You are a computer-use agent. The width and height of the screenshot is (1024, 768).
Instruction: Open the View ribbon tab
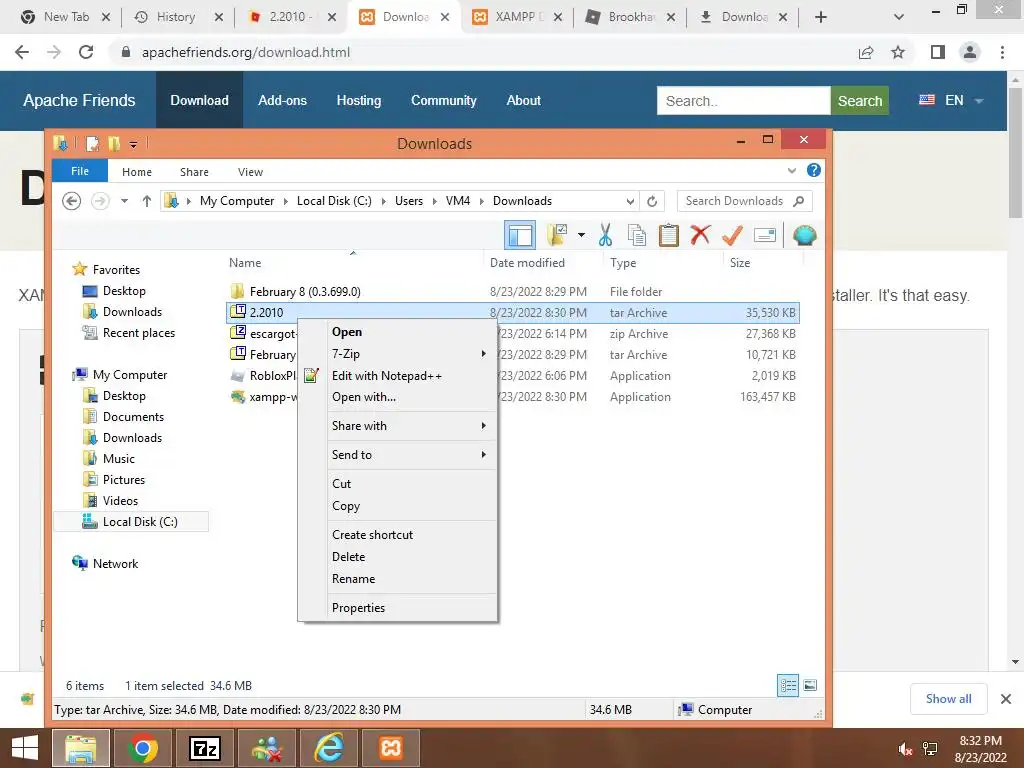[250, 172]
